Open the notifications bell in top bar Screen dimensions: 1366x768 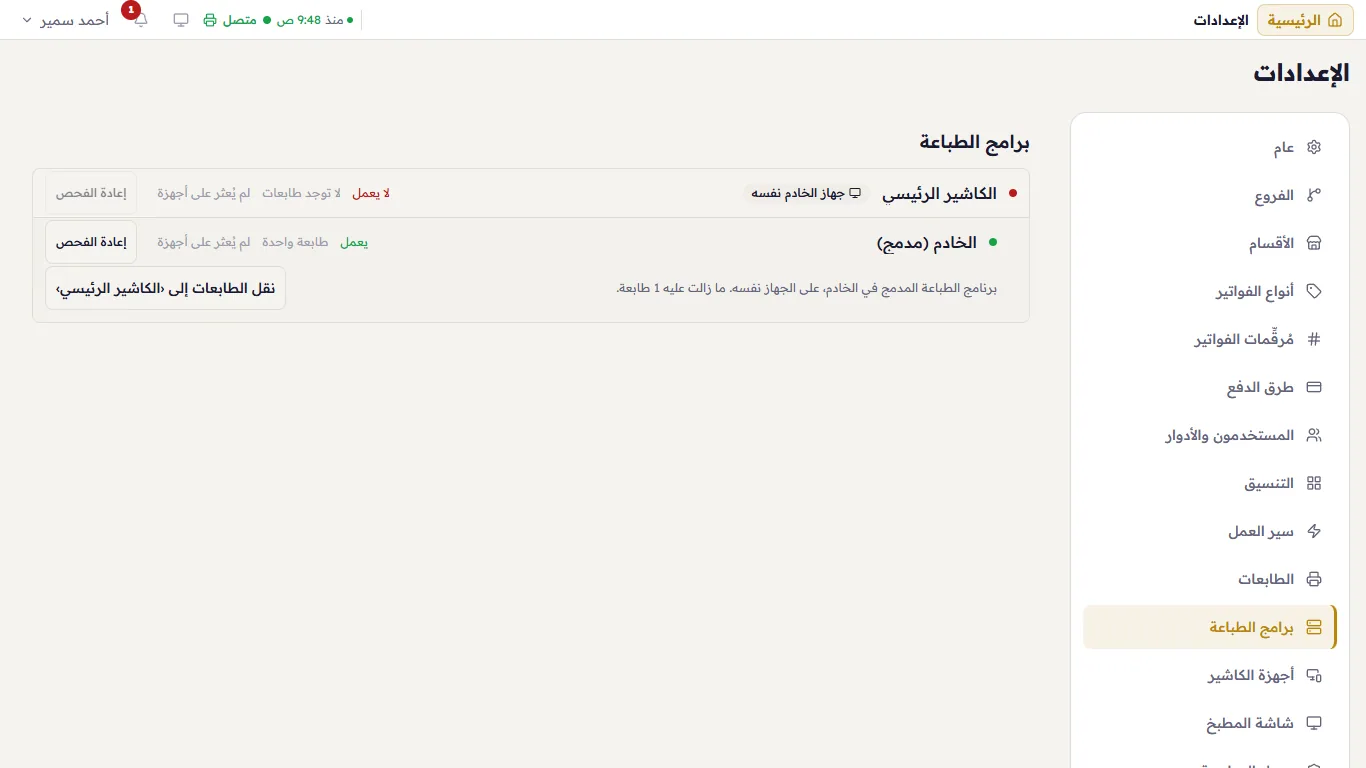click(140, 20)
